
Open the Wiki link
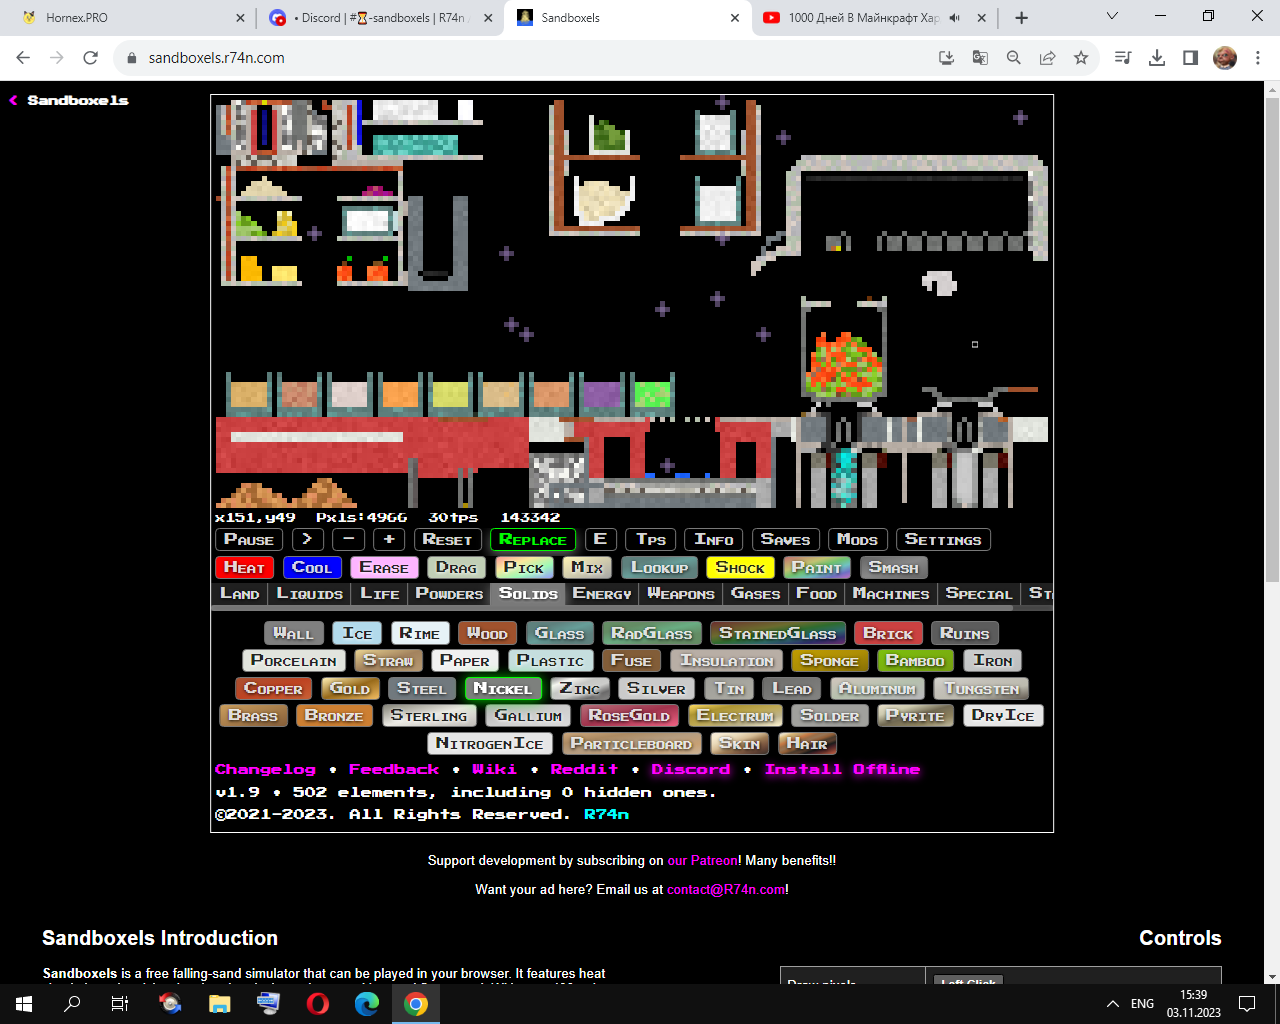pos(494,769)
